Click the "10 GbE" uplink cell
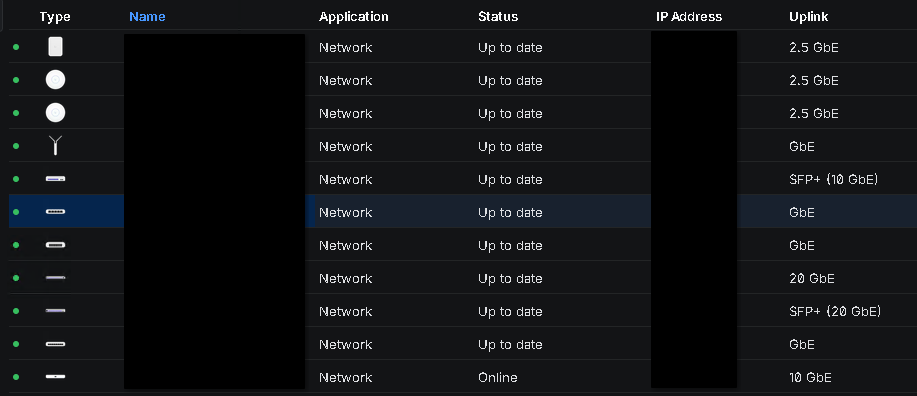The height and width of the screenshot is (396, 917). (810, 377)
